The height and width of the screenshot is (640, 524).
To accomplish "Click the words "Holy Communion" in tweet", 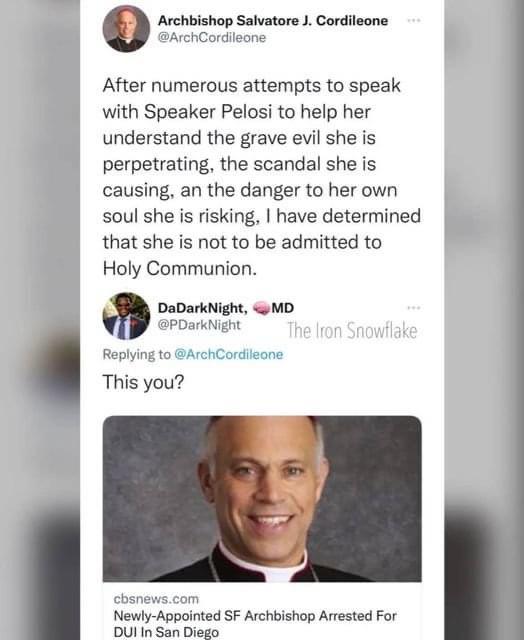I will [178, 269].
